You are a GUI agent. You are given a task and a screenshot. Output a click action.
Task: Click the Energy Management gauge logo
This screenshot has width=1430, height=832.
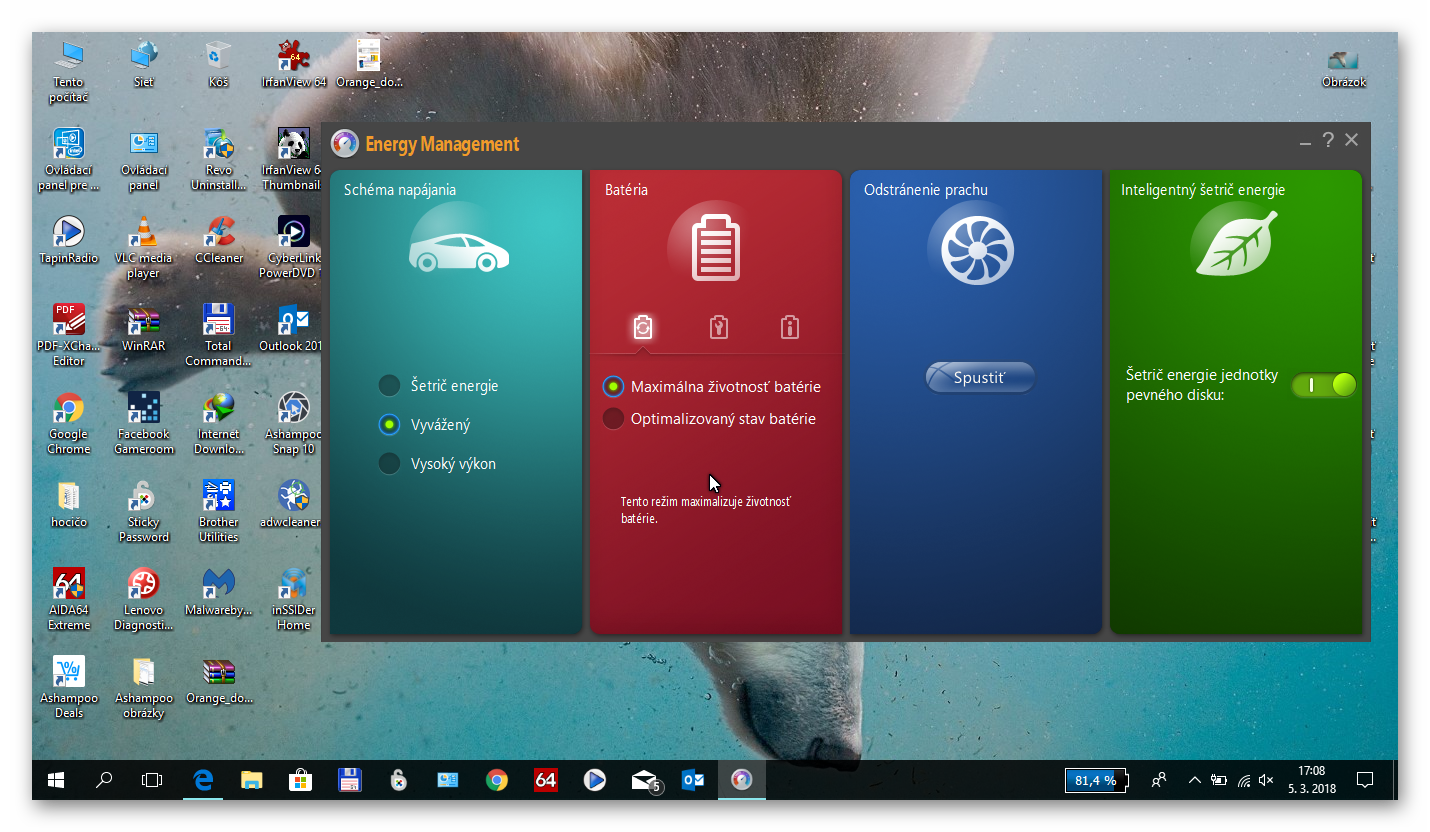344,144
